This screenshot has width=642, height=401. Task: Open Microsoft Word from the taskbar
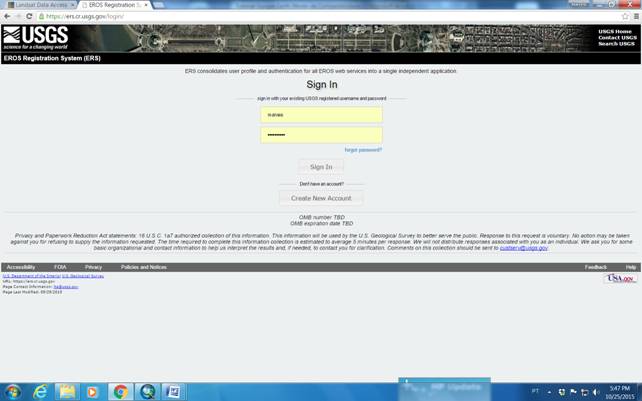point(174,392)
